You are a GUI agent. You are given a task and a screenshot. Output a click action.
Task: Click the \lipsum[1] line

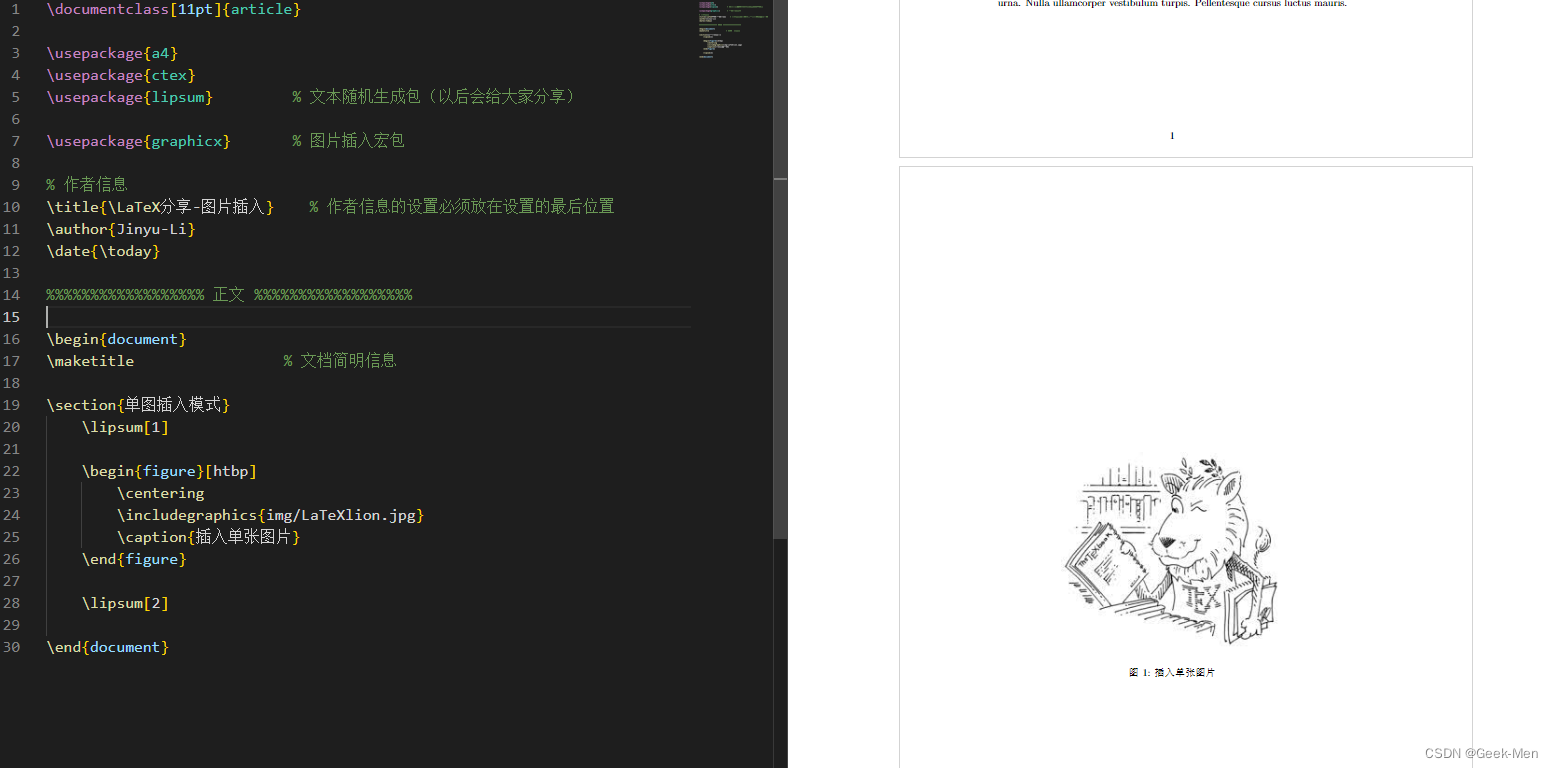(125, 427)
